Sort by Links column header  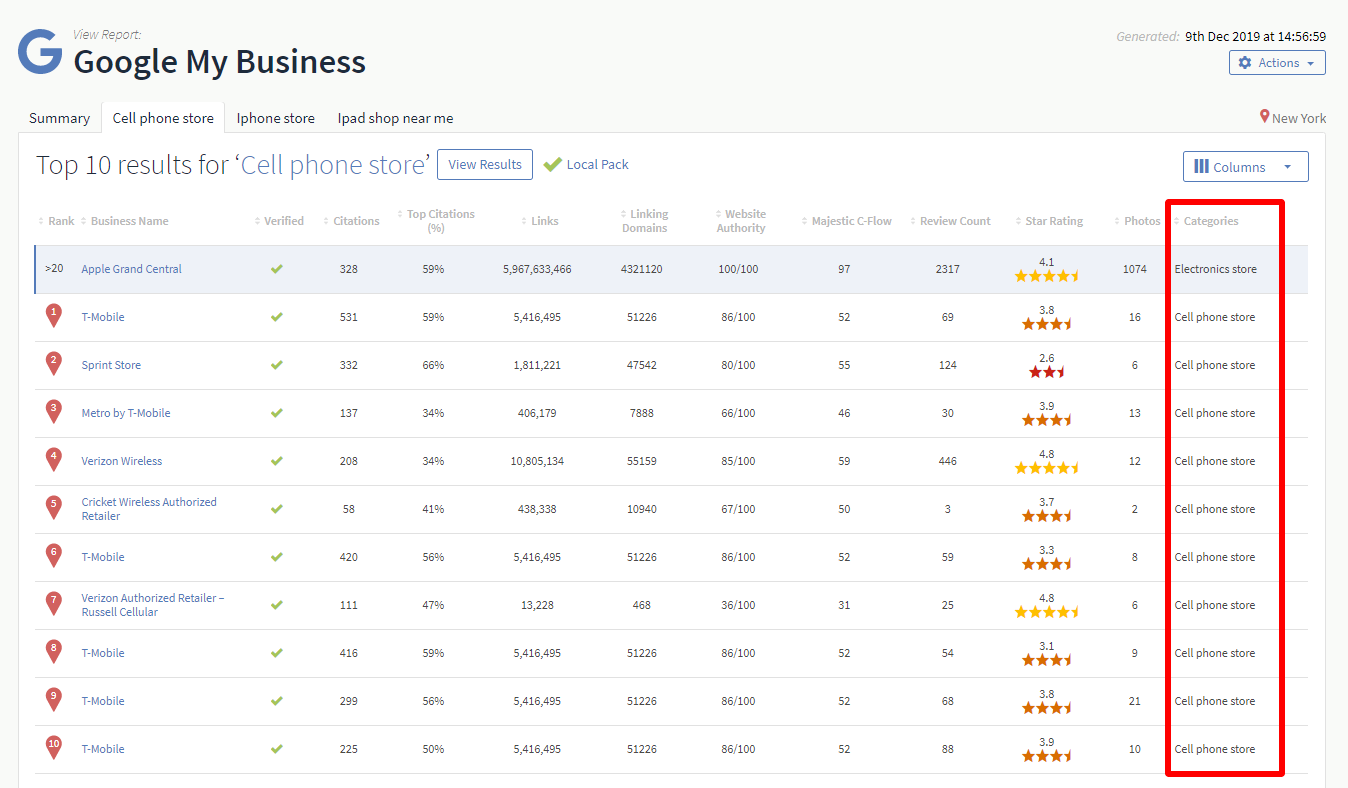coord(540,221)
